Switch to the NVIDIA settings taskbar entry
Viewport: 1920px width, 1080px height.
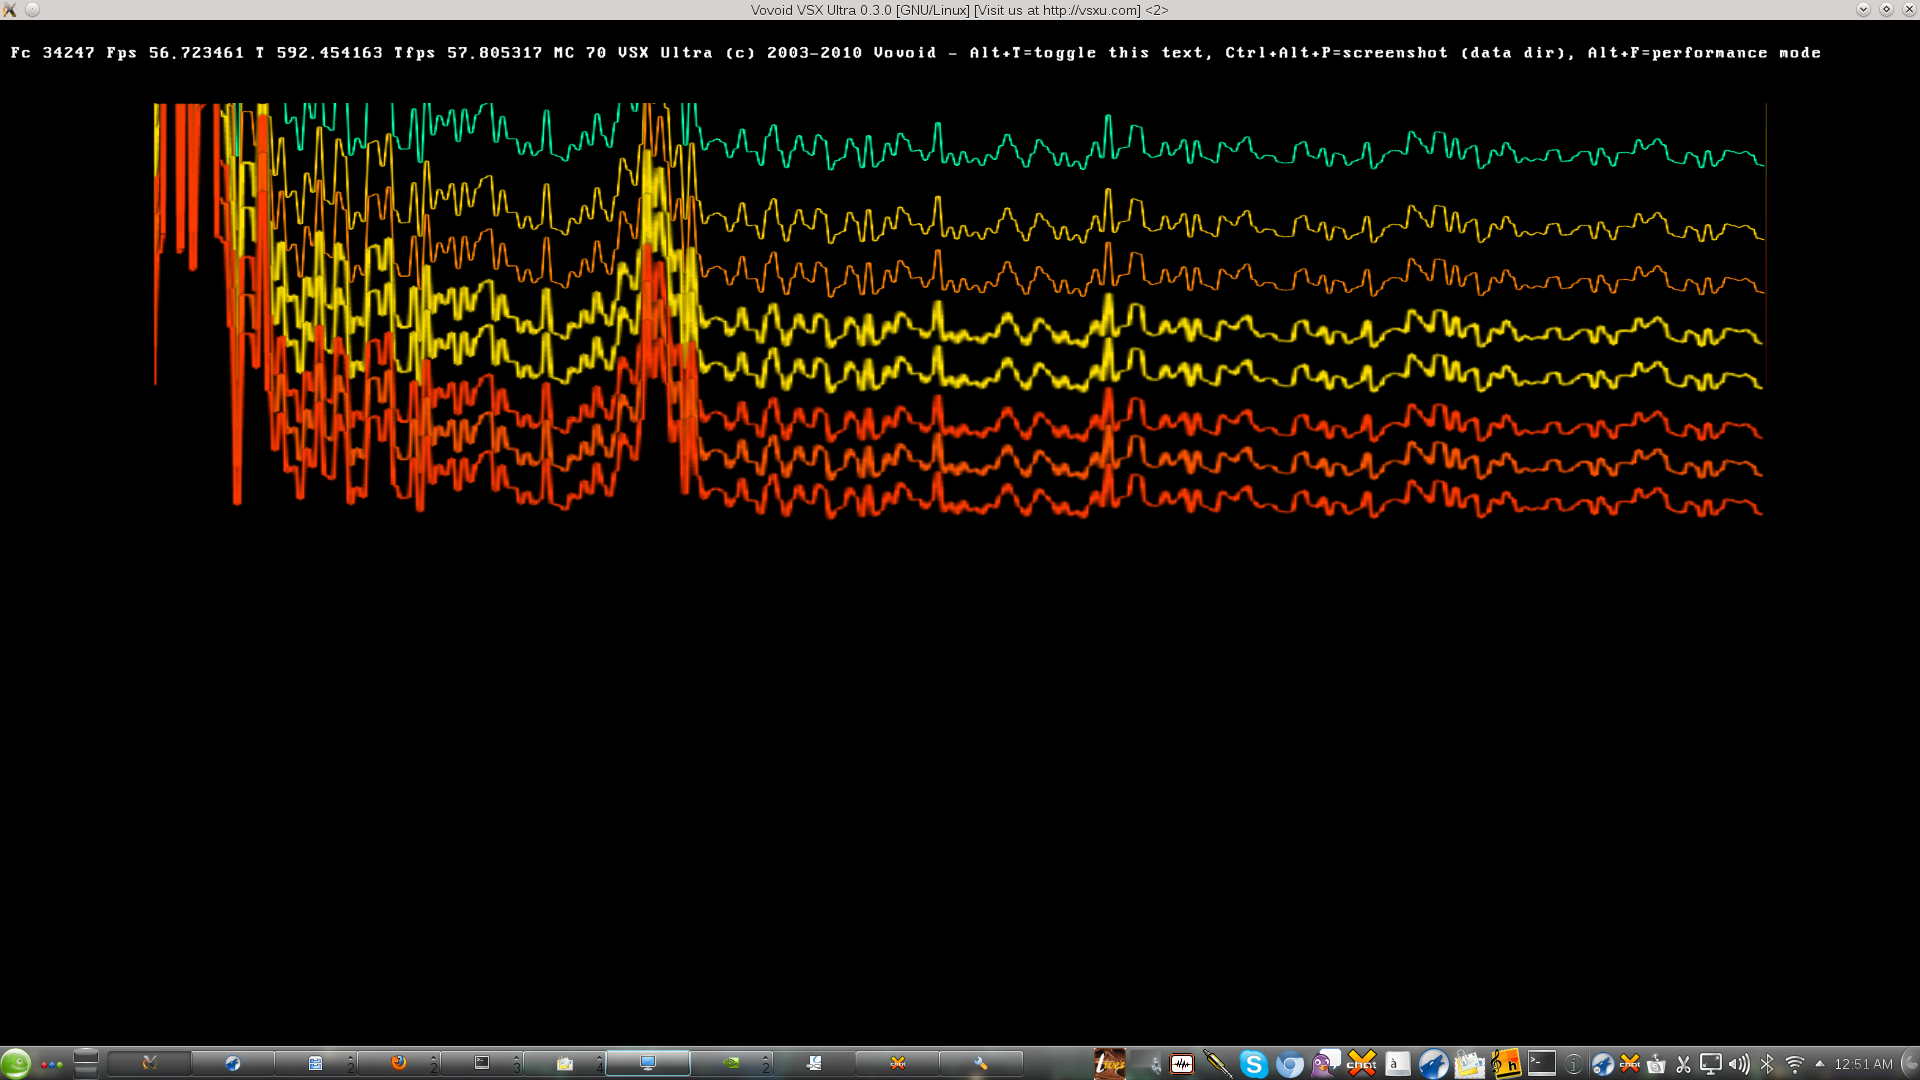coord(732,1063)
